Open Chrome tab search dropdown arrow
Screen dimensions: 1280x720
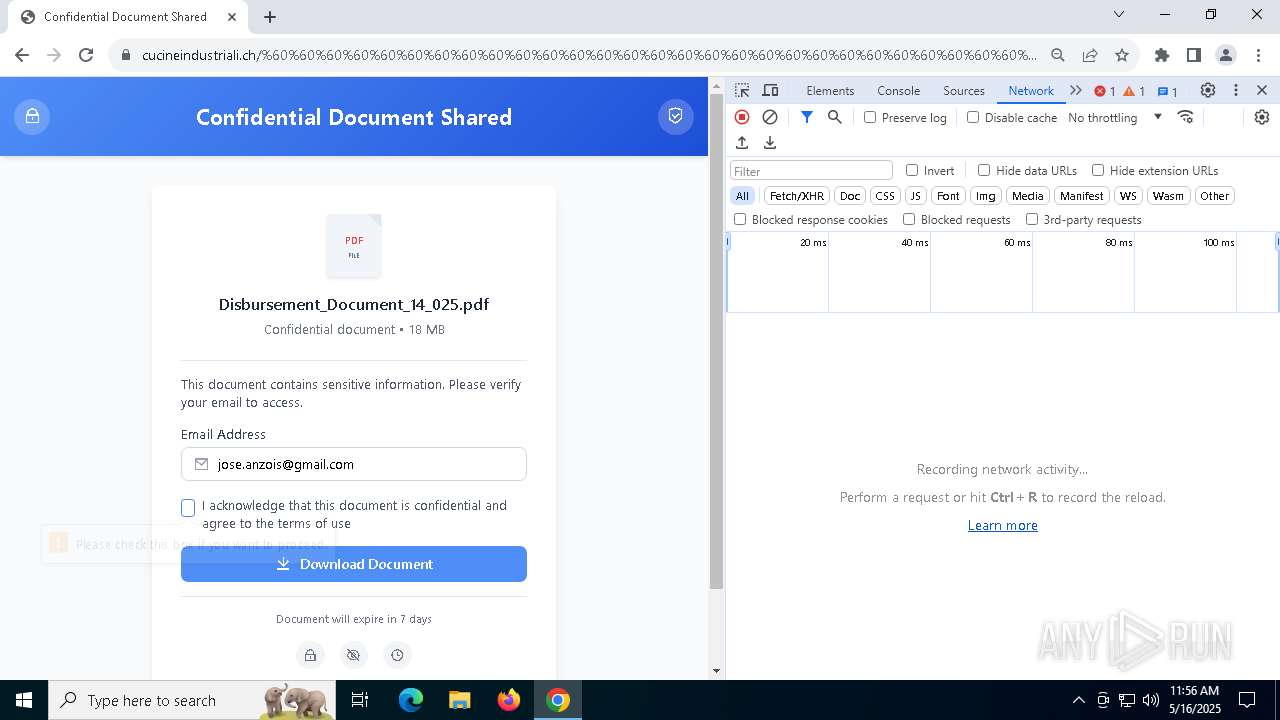[1119, 15]
